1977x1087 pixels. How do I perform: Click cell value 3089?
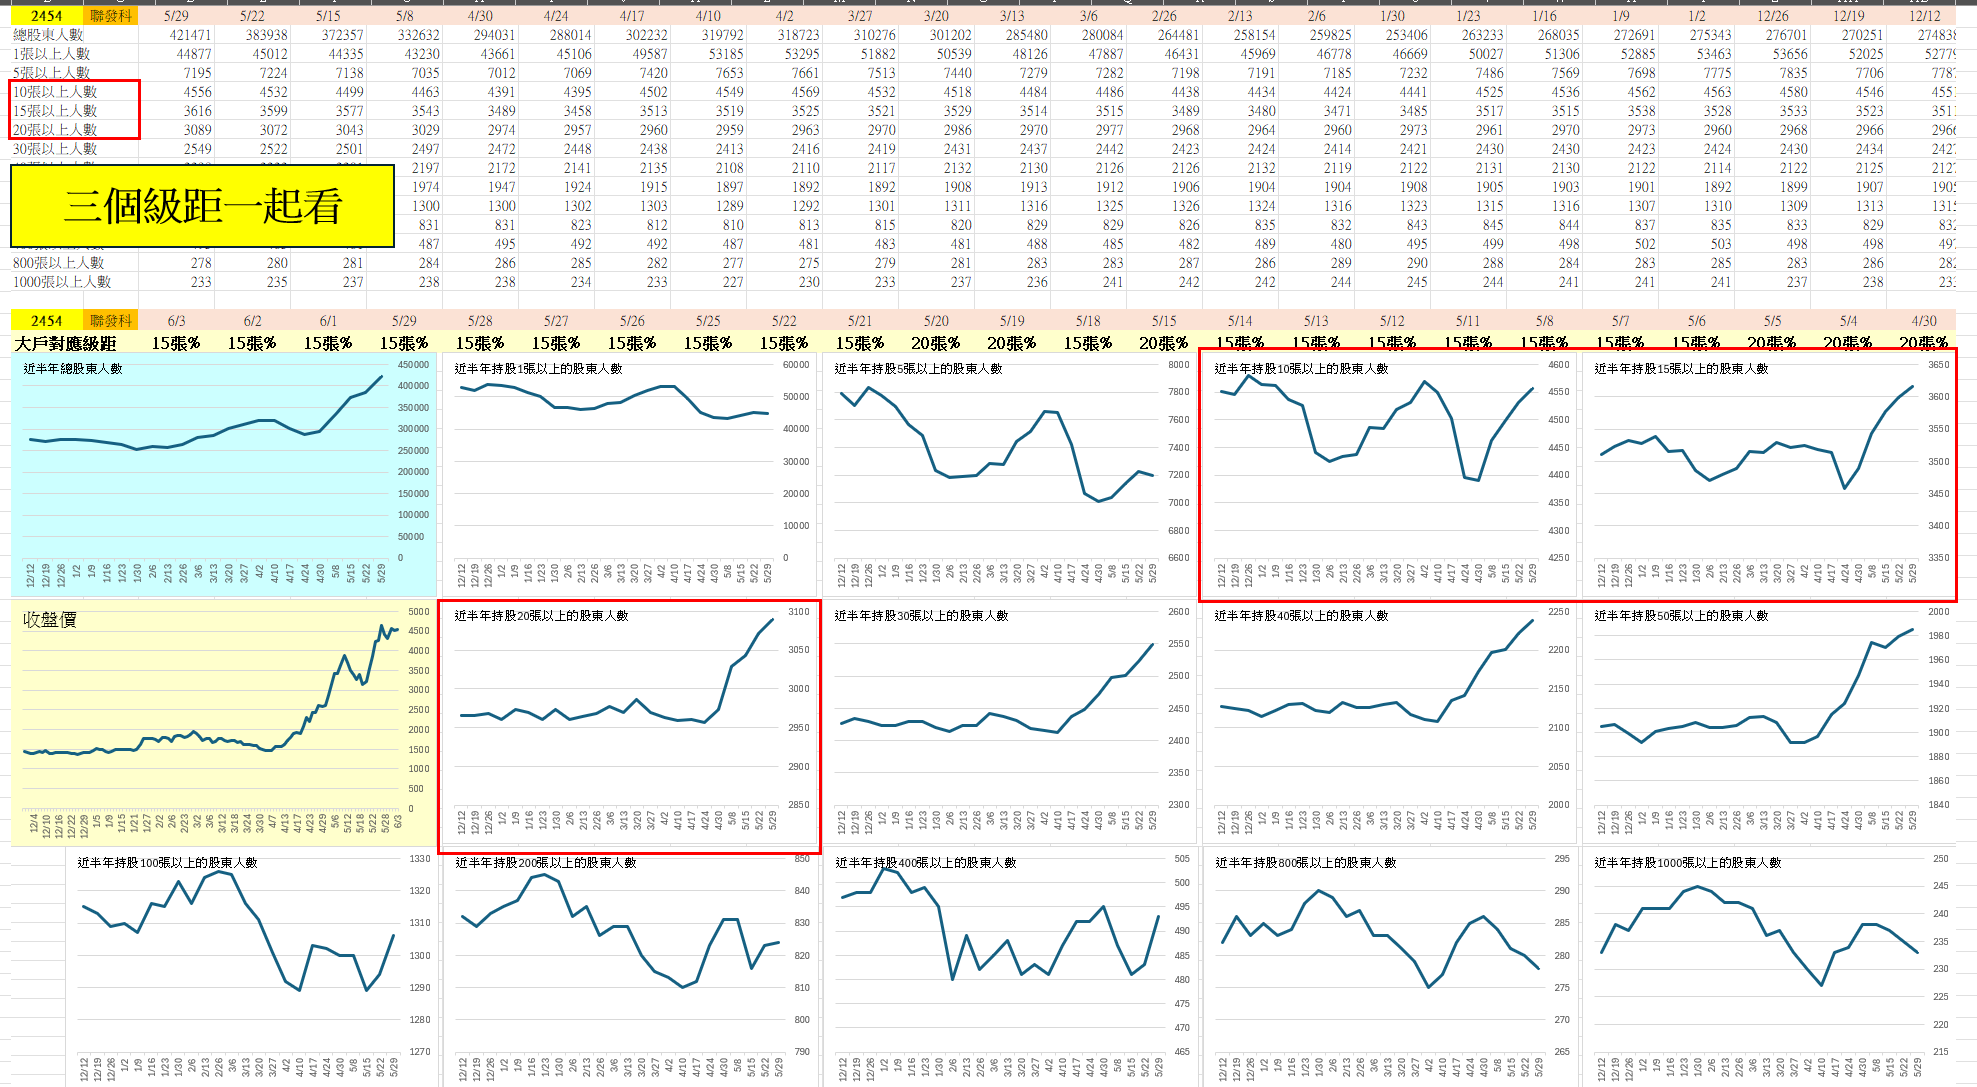197,130
